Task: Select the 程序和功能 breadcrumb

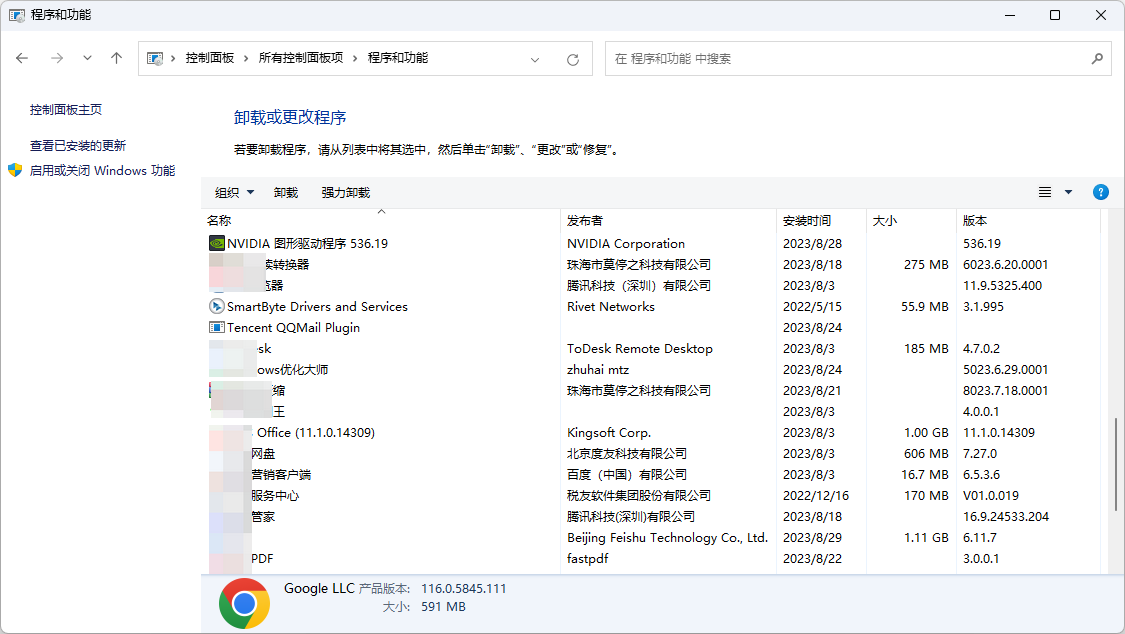Action: pyautogui.click(x=397, y=58)
